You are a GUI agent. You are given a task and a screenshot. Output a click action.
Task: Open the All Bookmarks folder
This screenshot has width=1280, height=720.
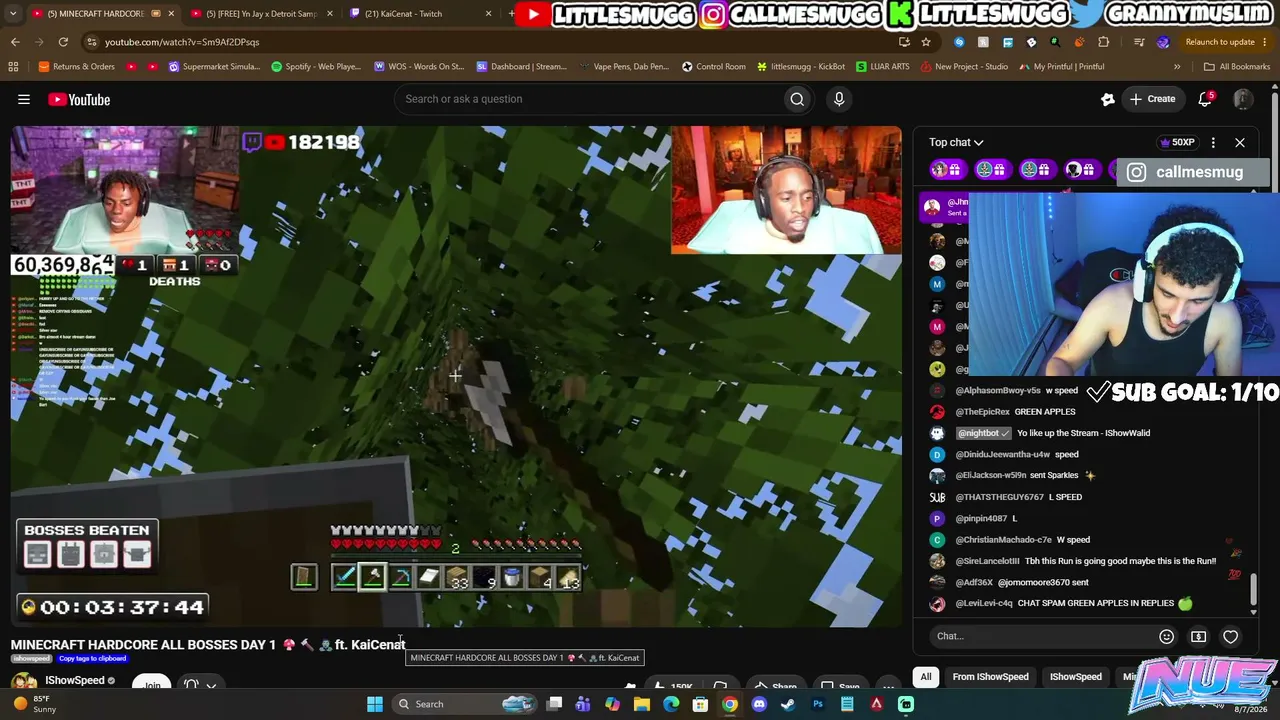[x=1237, y=67]
